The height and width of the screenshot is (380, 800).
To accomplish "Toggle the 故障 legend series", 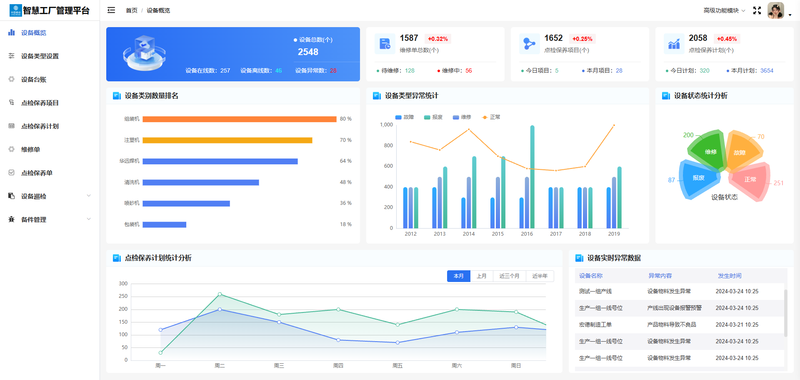I will click(405, 117).
